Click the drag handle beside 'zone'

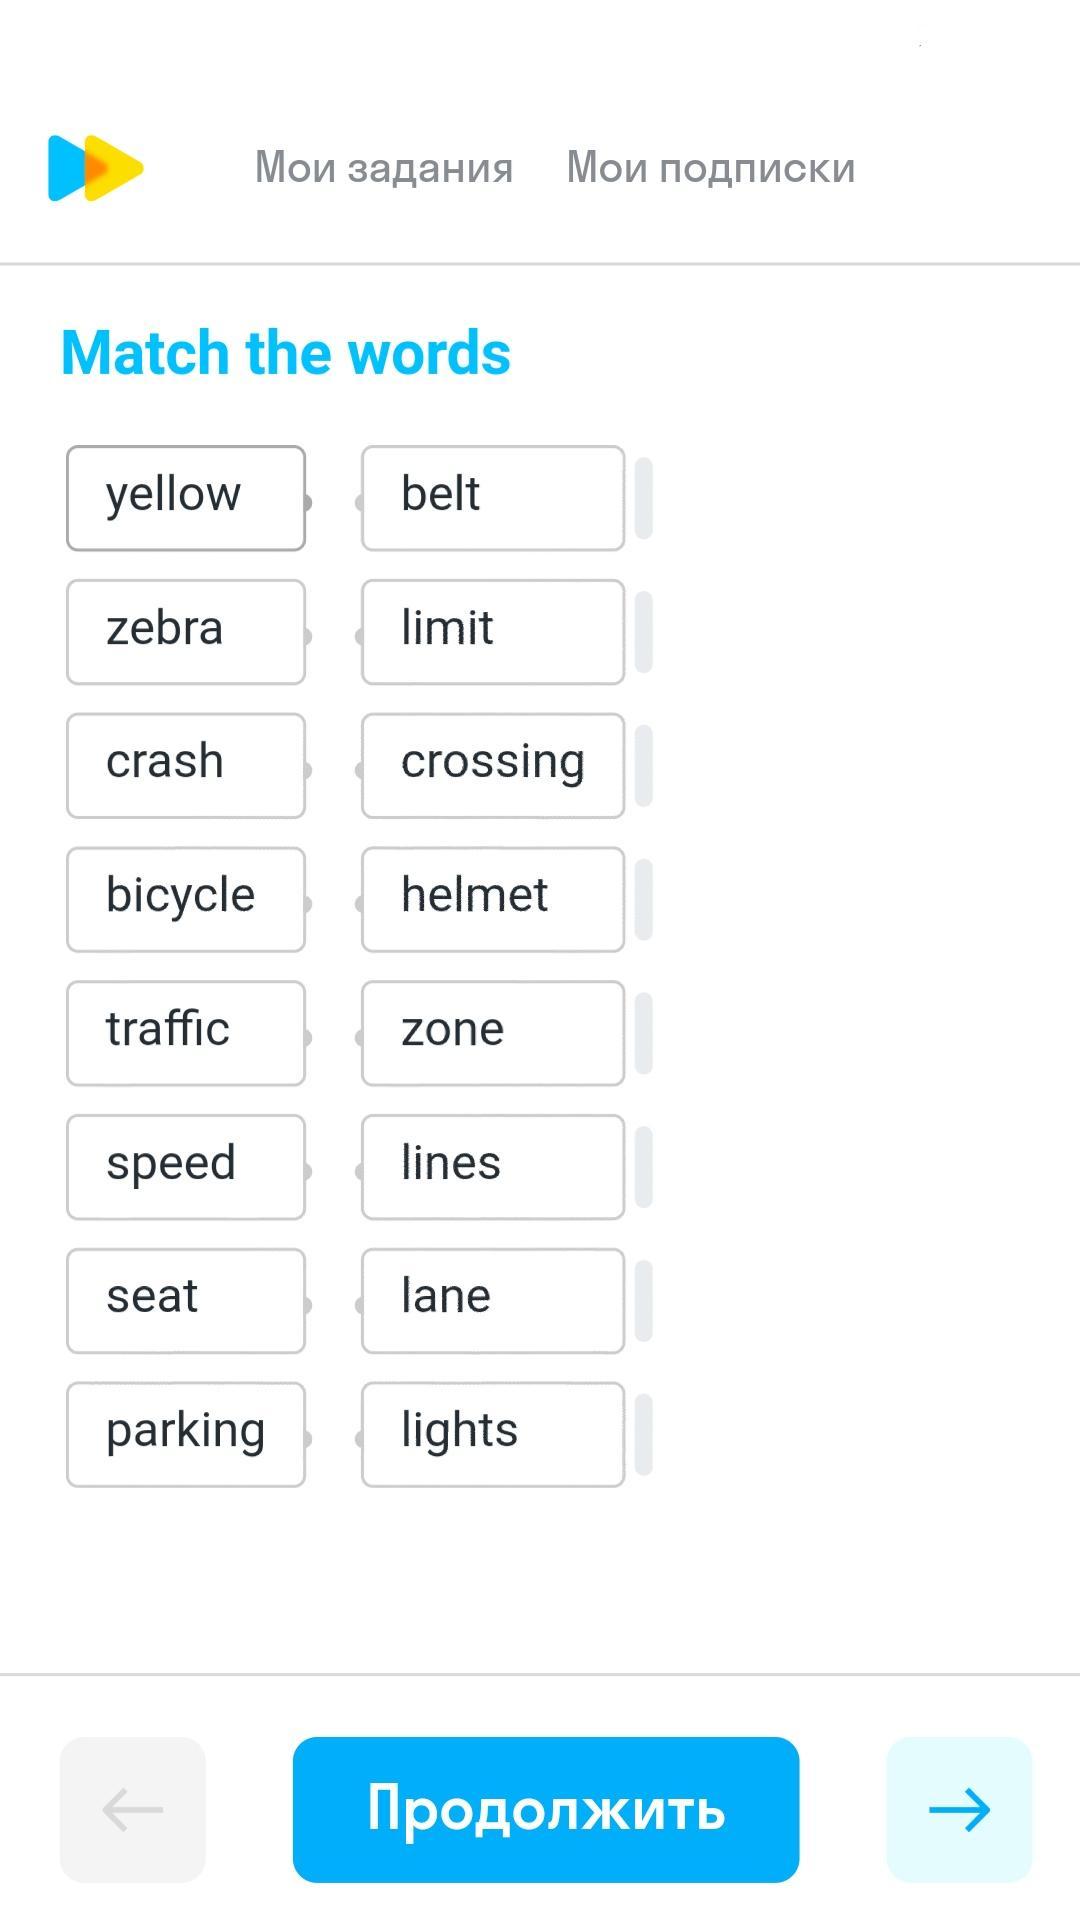tap(644, 1033)
